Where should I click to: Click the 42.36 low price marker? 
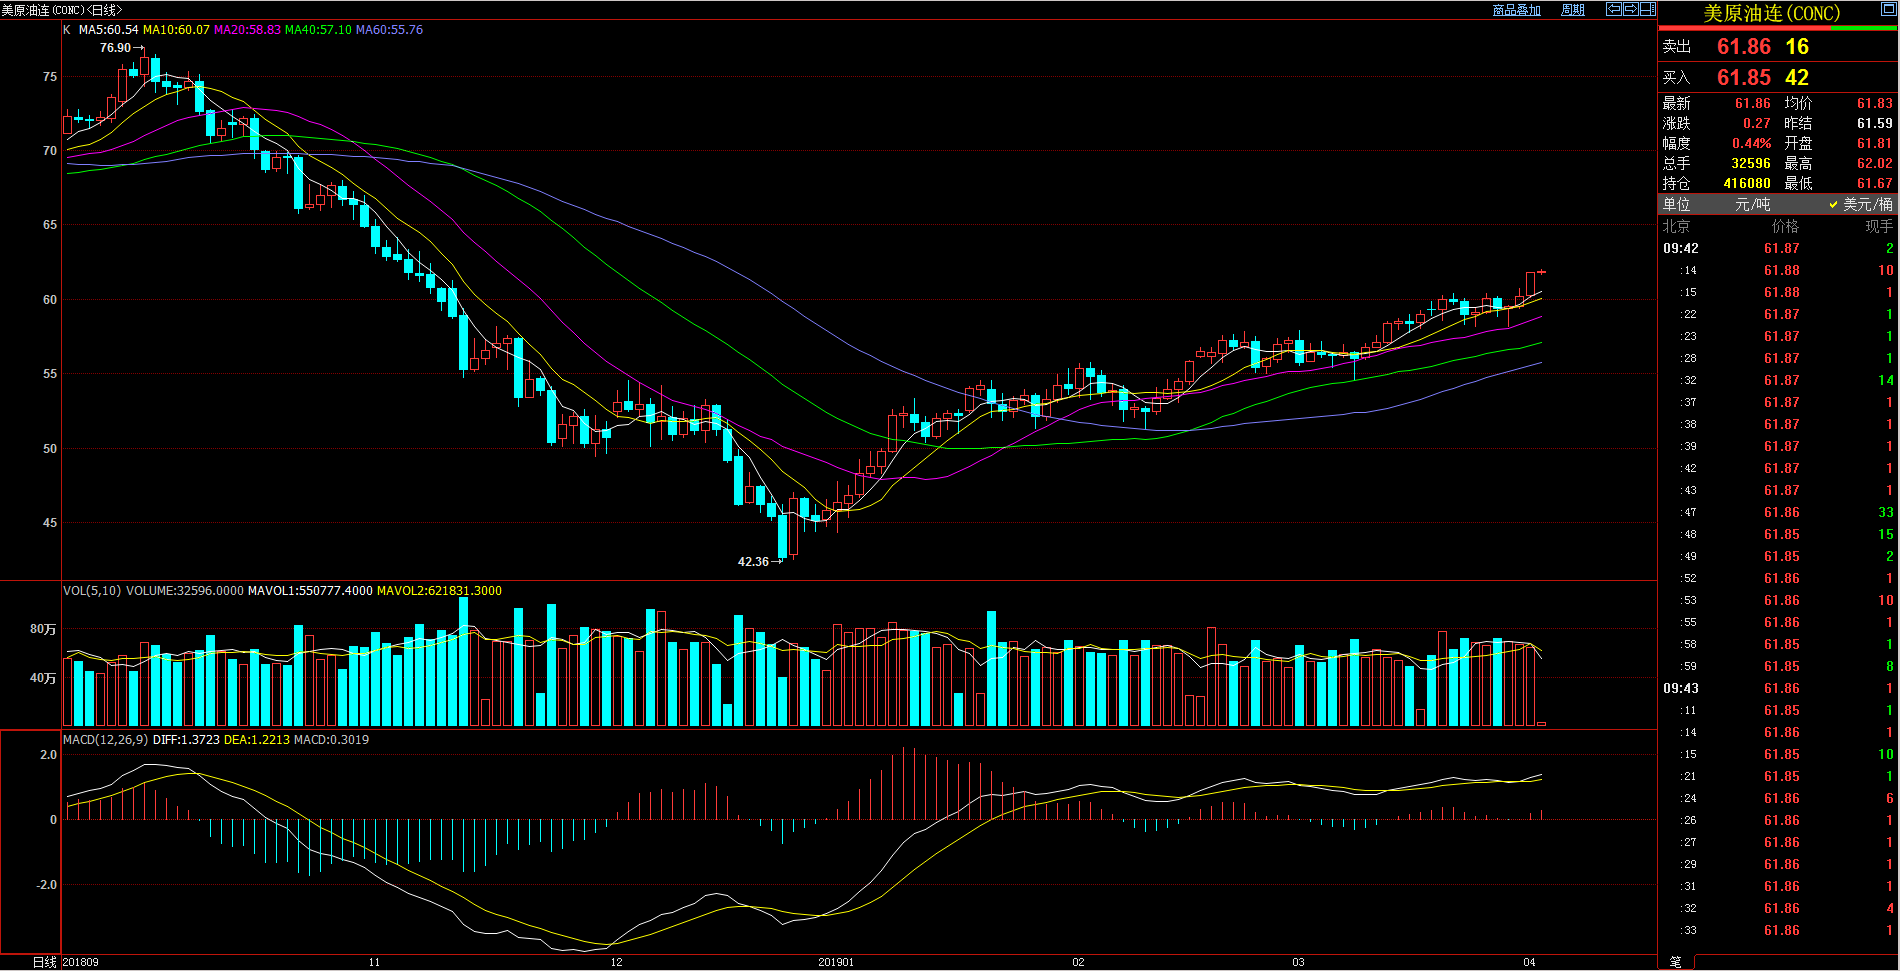[x=753, y=562]
